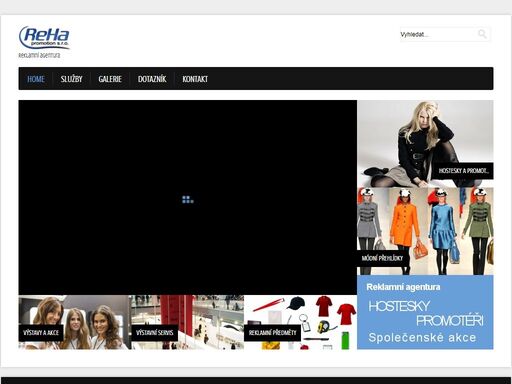Click the three smiling hostesses photo
The image size is (512, 384).
tap(75, 322)
